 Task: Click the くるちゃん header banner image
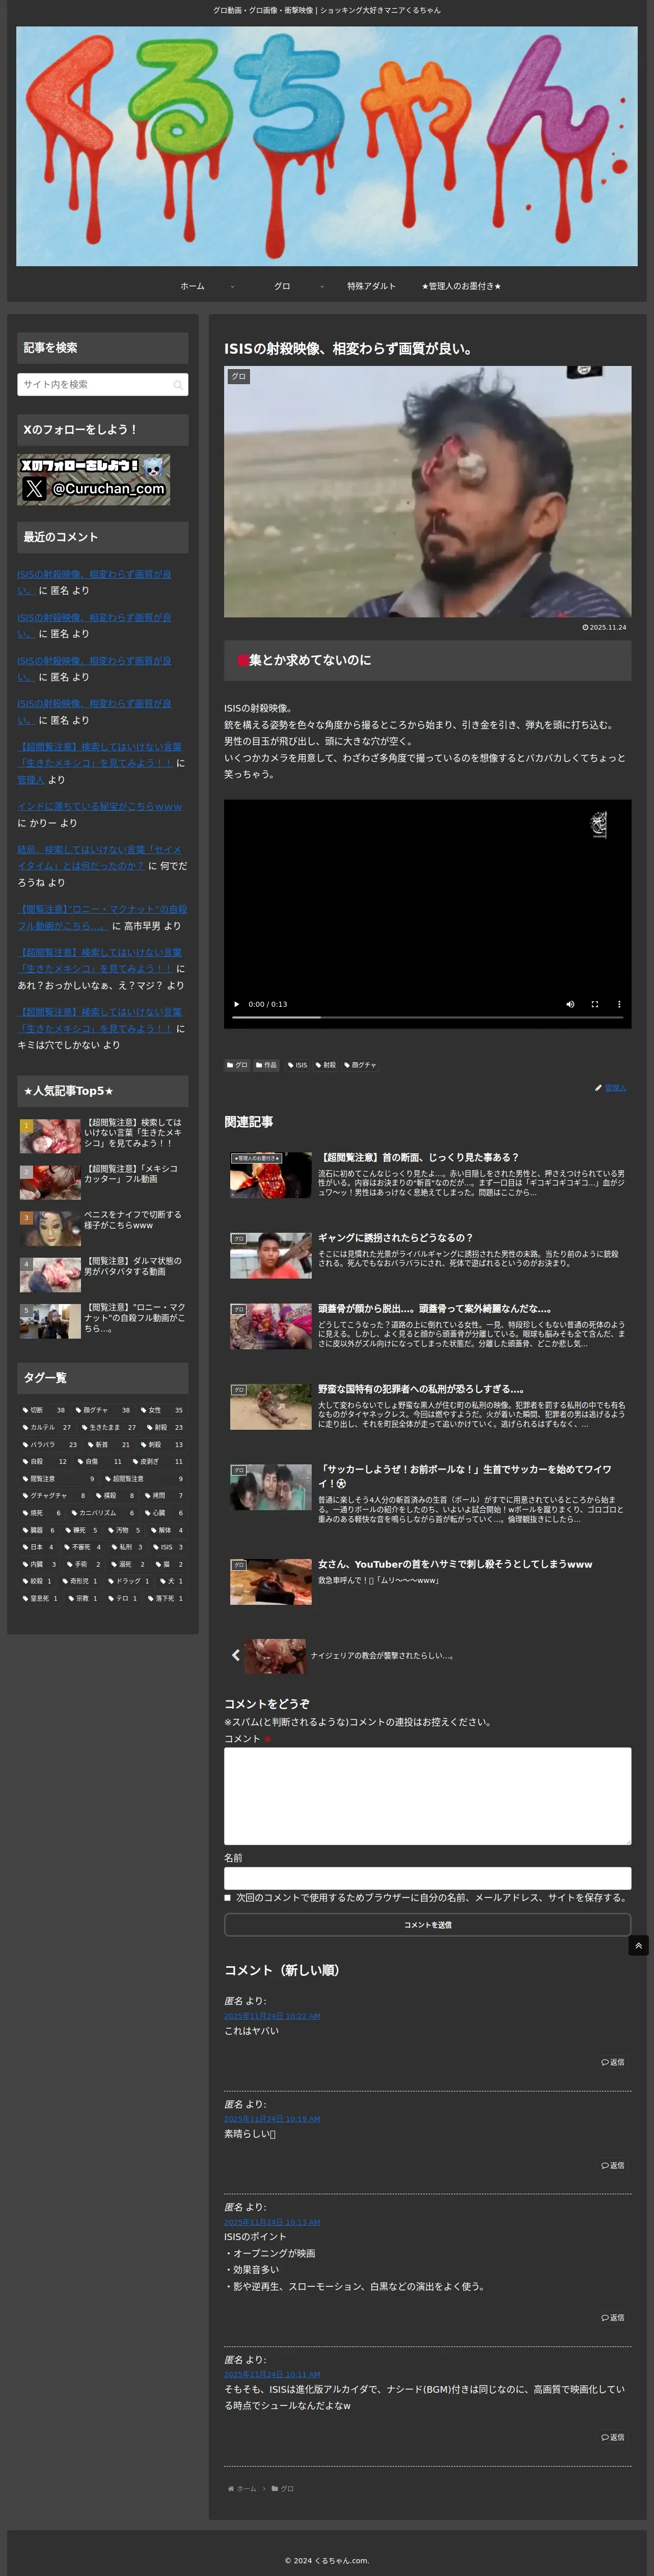tap(327, 146)
